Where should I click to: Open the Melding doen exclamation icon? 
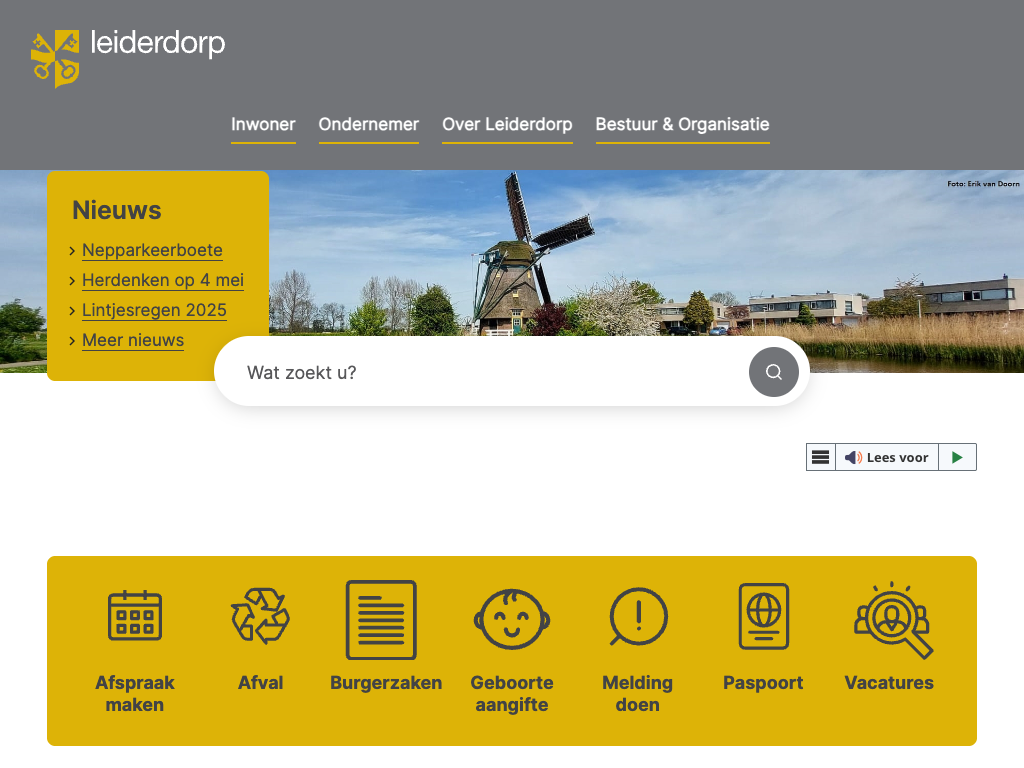(637, 617)
